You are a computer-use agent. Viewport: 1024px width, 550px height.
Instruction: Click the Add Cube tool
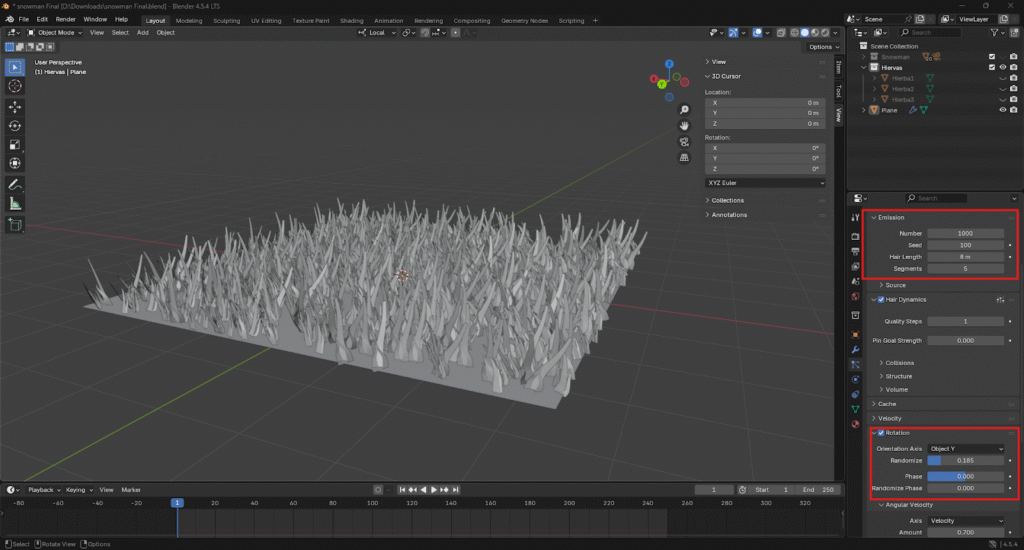pos(15,224)
